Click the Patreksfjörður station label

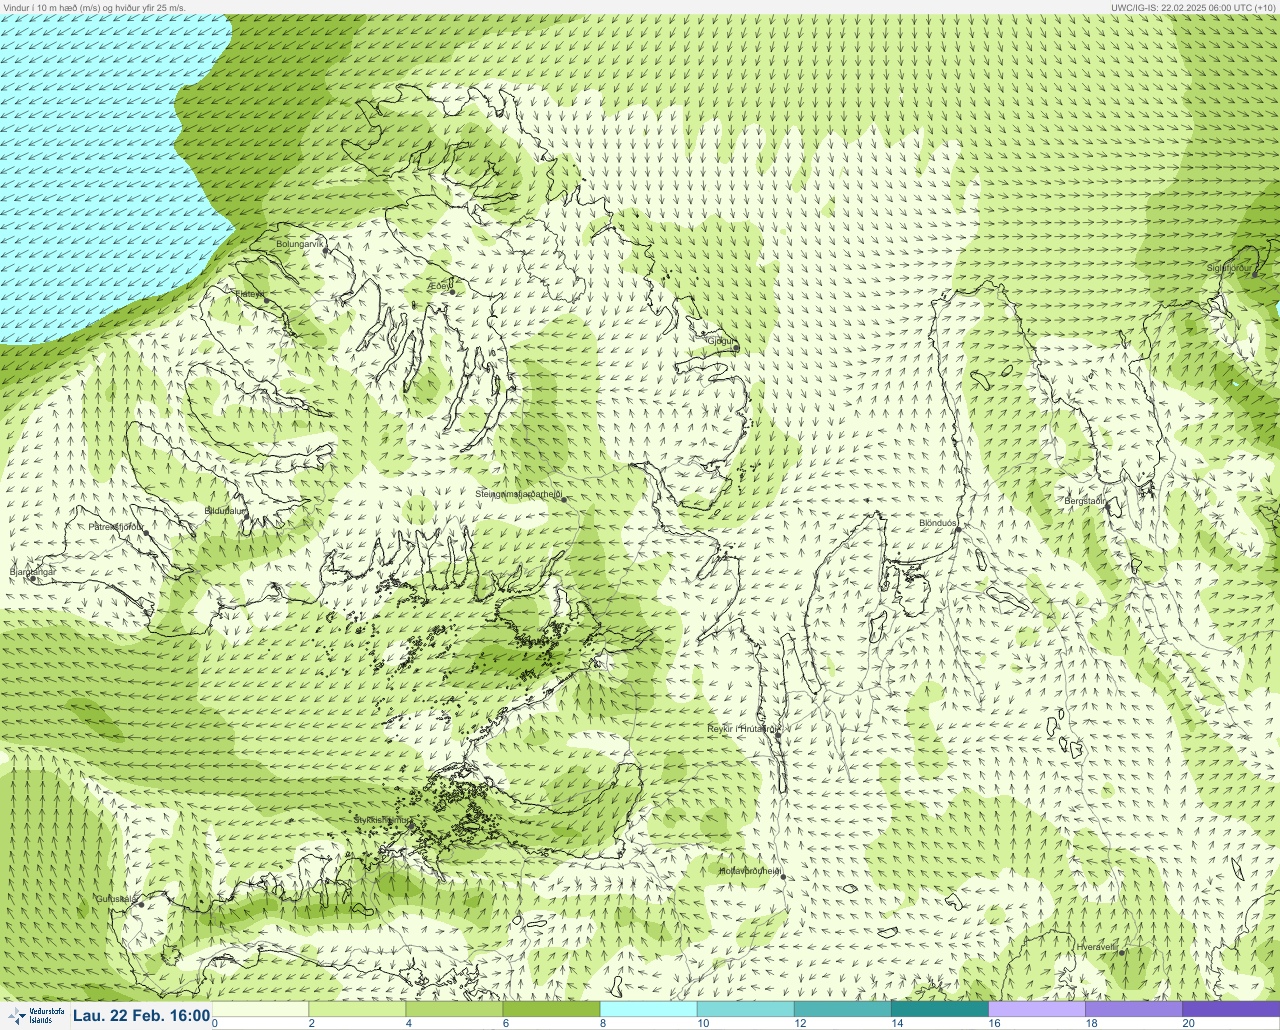click(x=116, y=526)
